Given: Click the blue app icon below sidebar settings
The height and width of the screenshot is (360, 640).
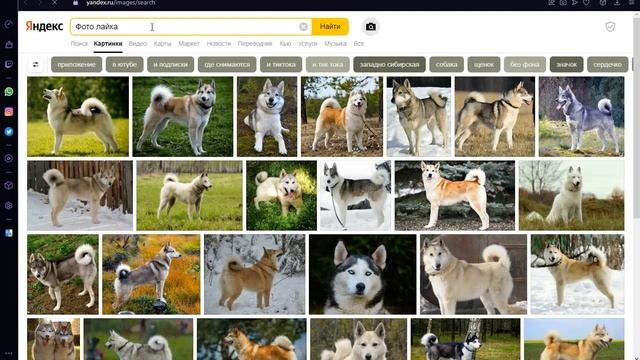Looking at the screenshot, I should point(9,233).
